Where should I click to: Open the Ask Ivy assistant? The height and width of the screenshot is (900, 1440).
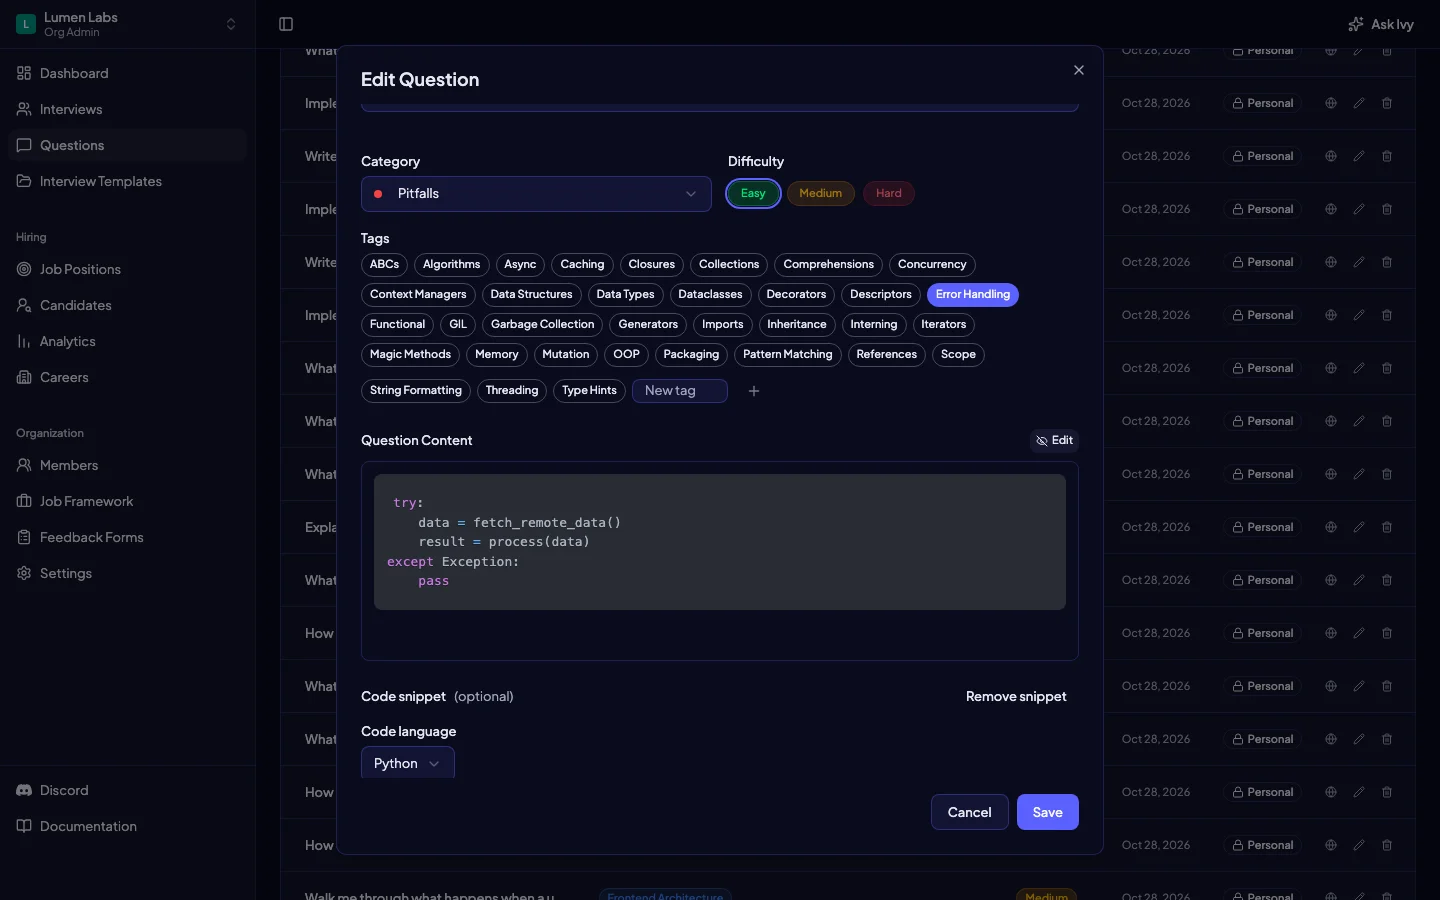(1381, 24)
